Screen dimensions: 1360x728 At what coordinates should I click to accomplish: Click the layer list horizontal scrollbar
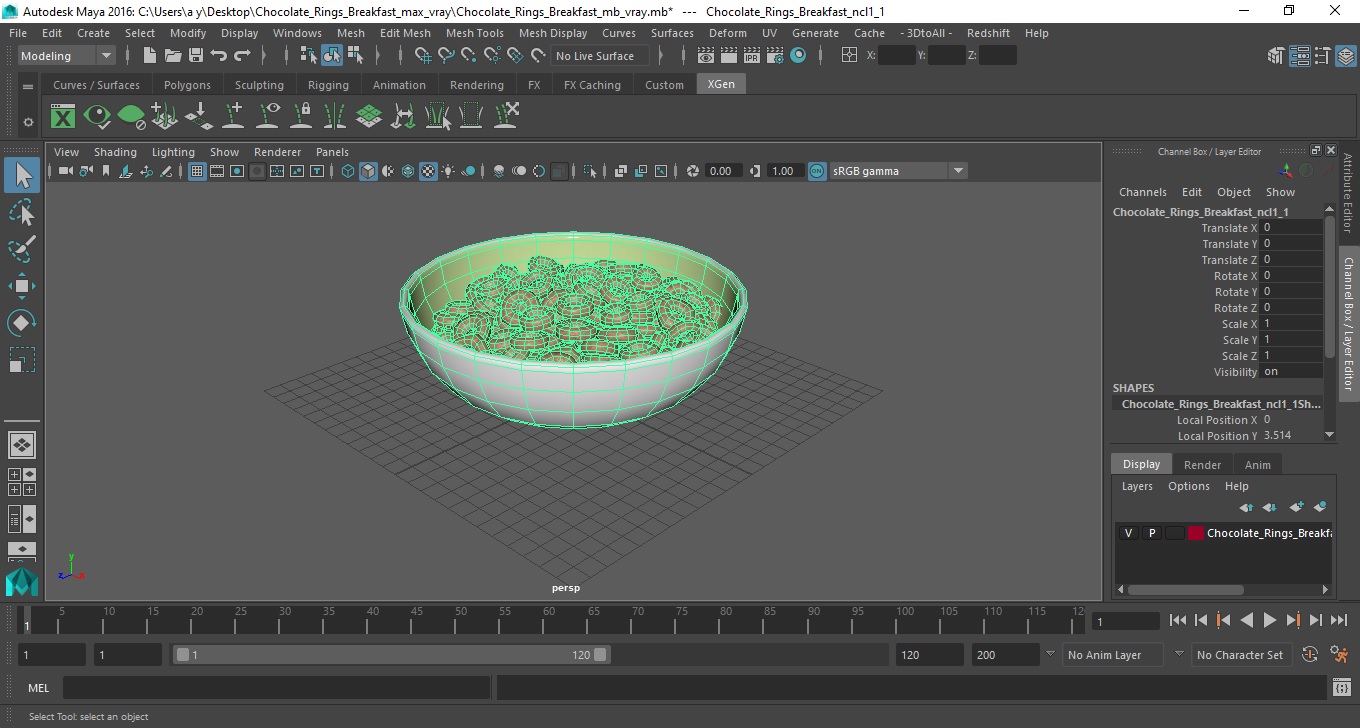[1185, 589]
